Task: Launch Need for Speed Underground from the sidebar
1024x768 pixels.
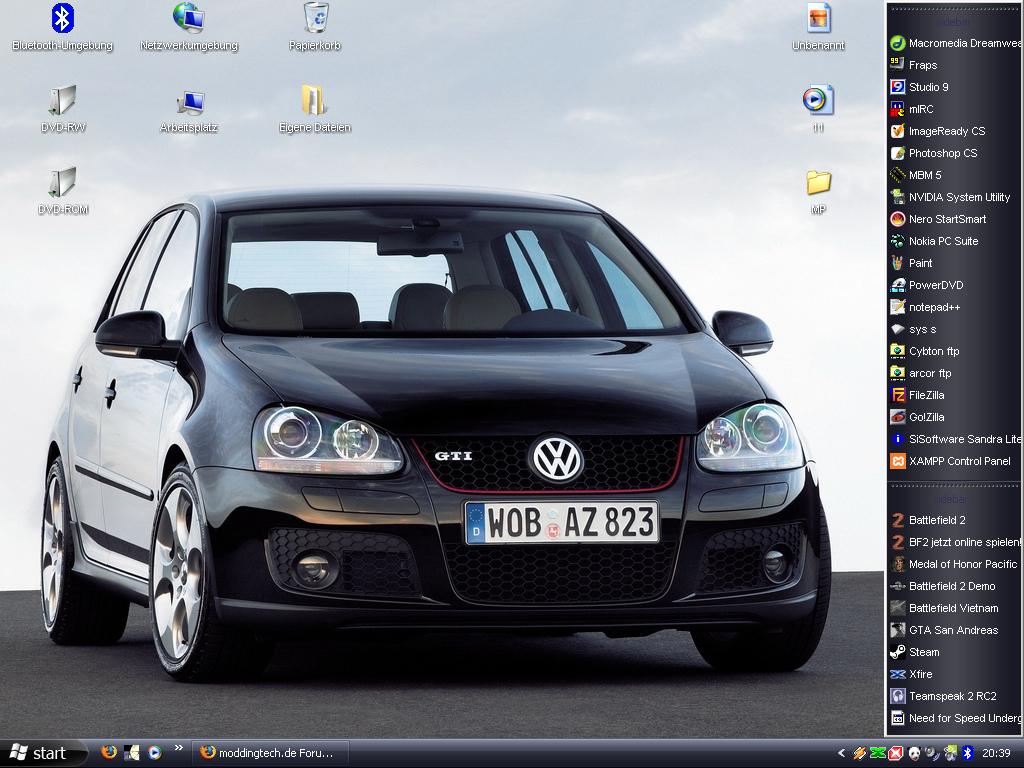Action: (954, 718)
